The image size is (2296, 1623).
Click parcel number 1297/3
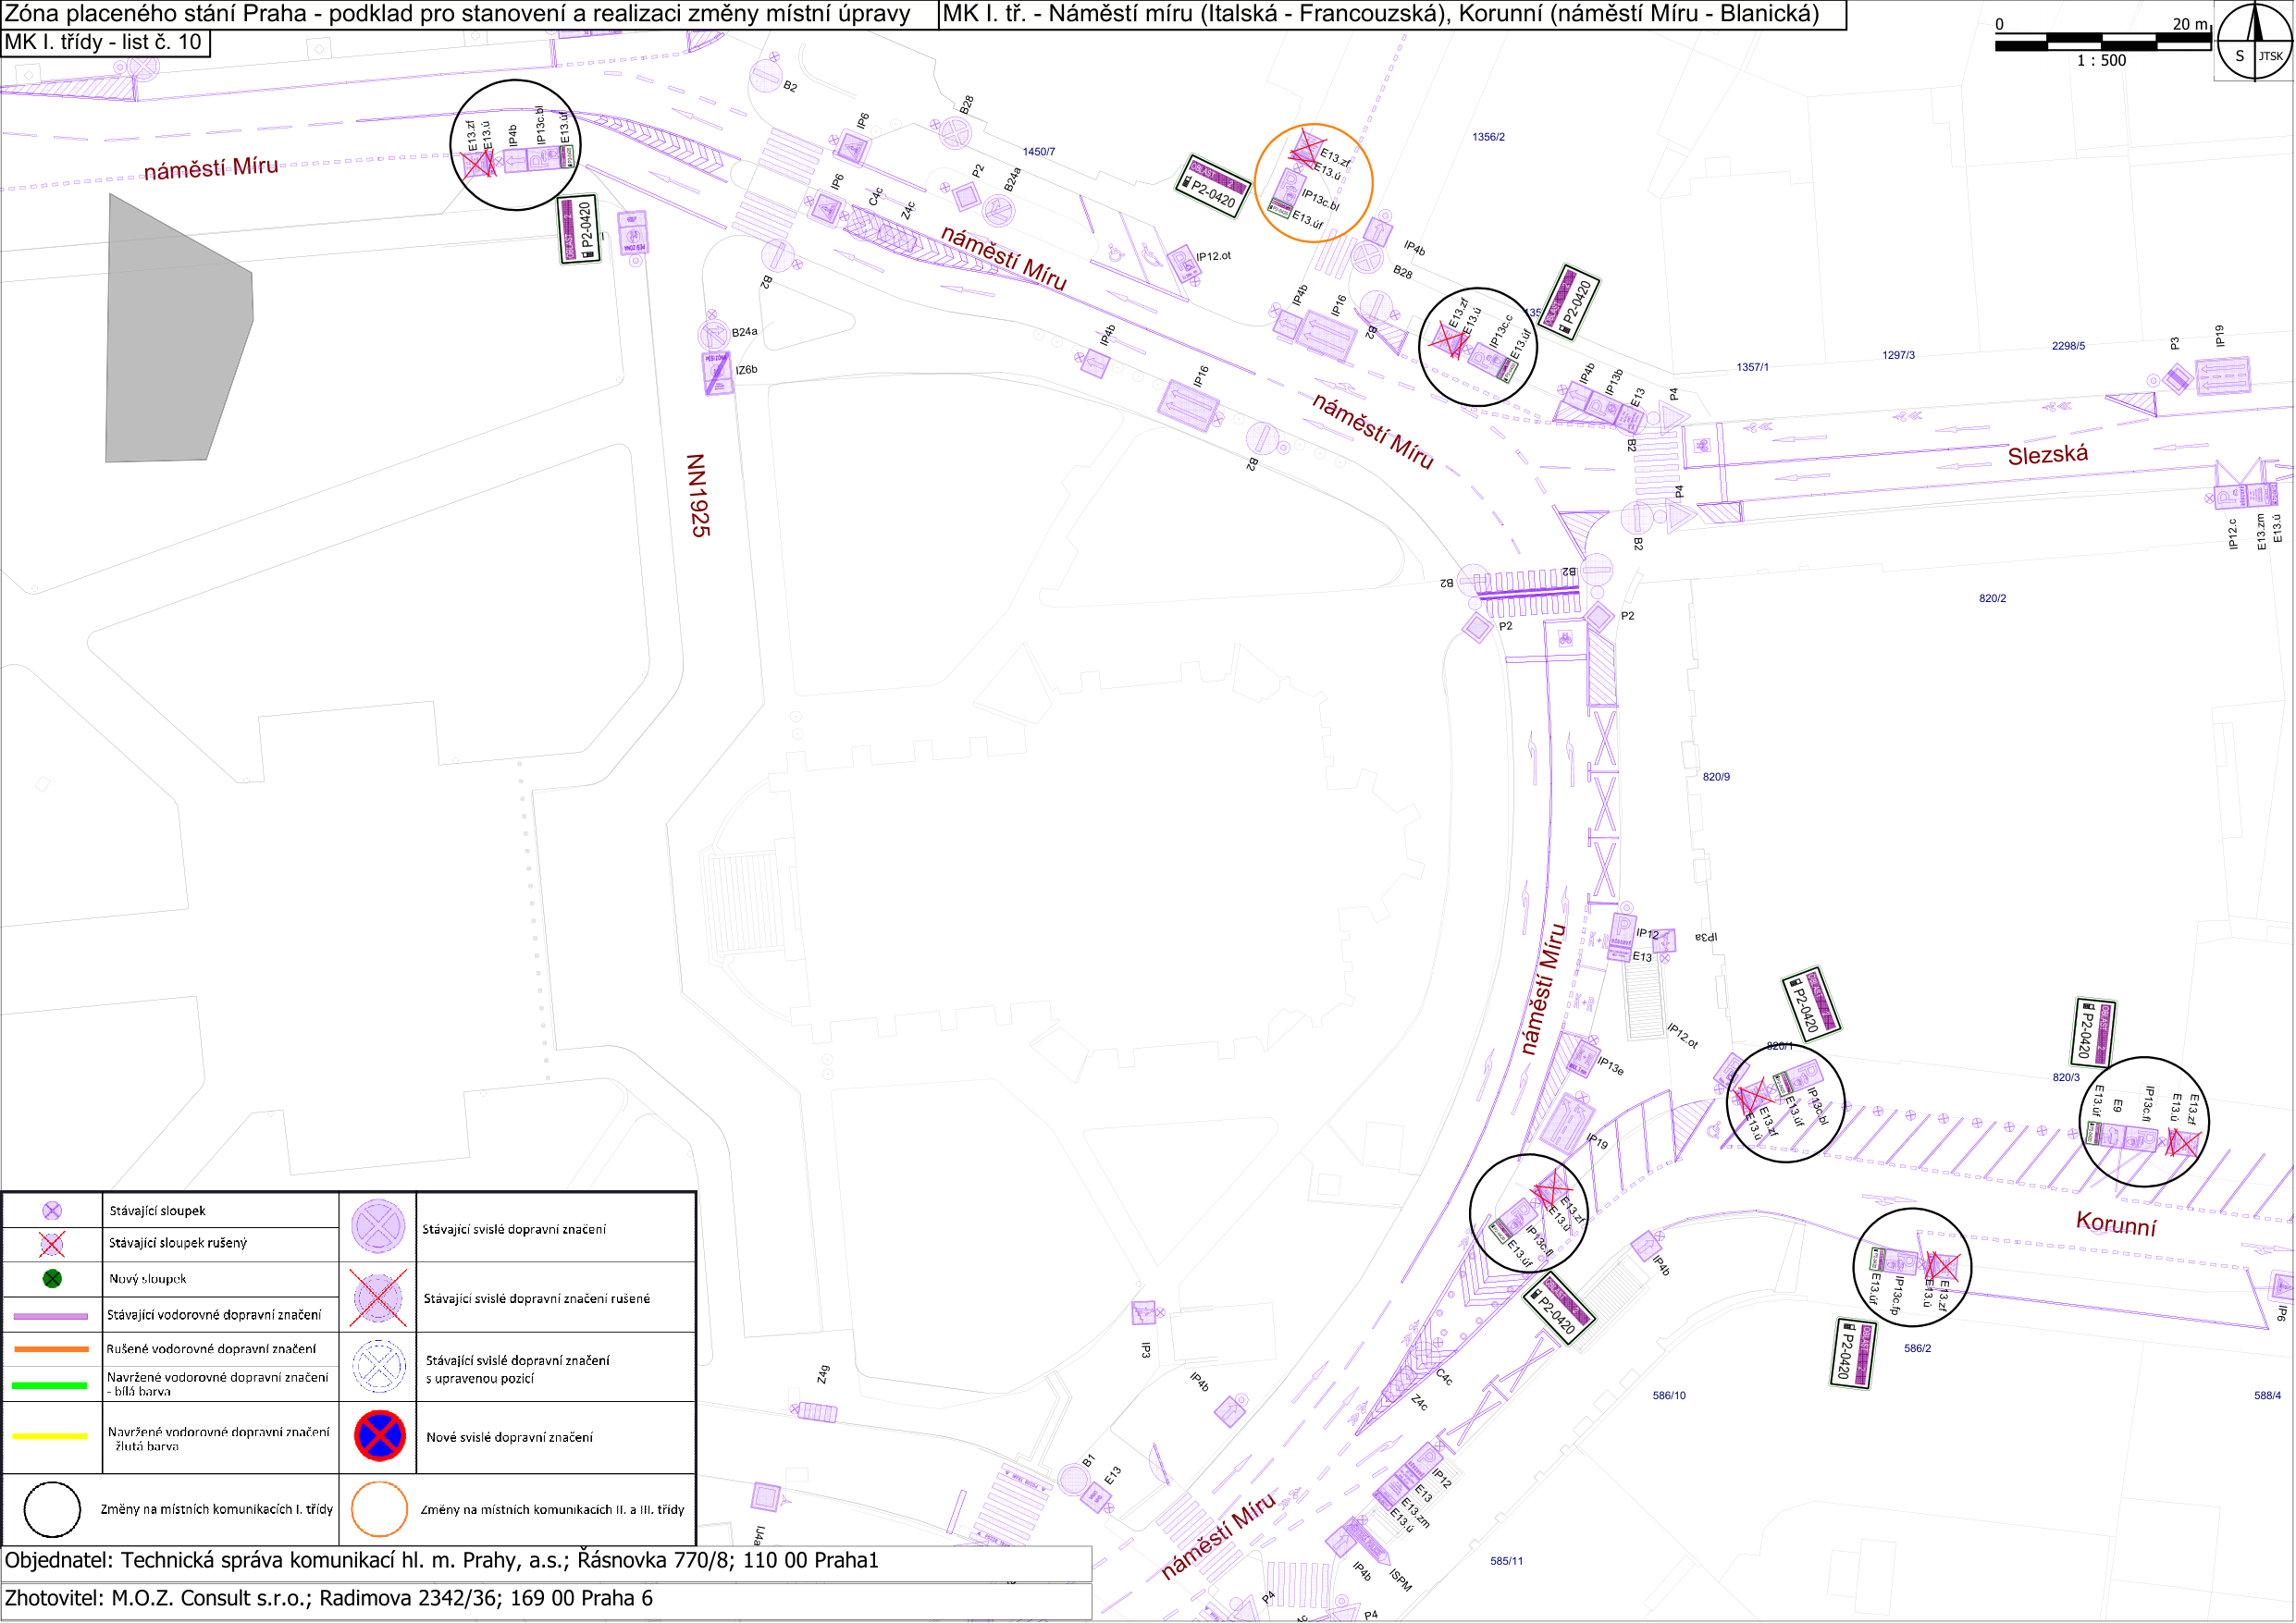(1899, 355)
